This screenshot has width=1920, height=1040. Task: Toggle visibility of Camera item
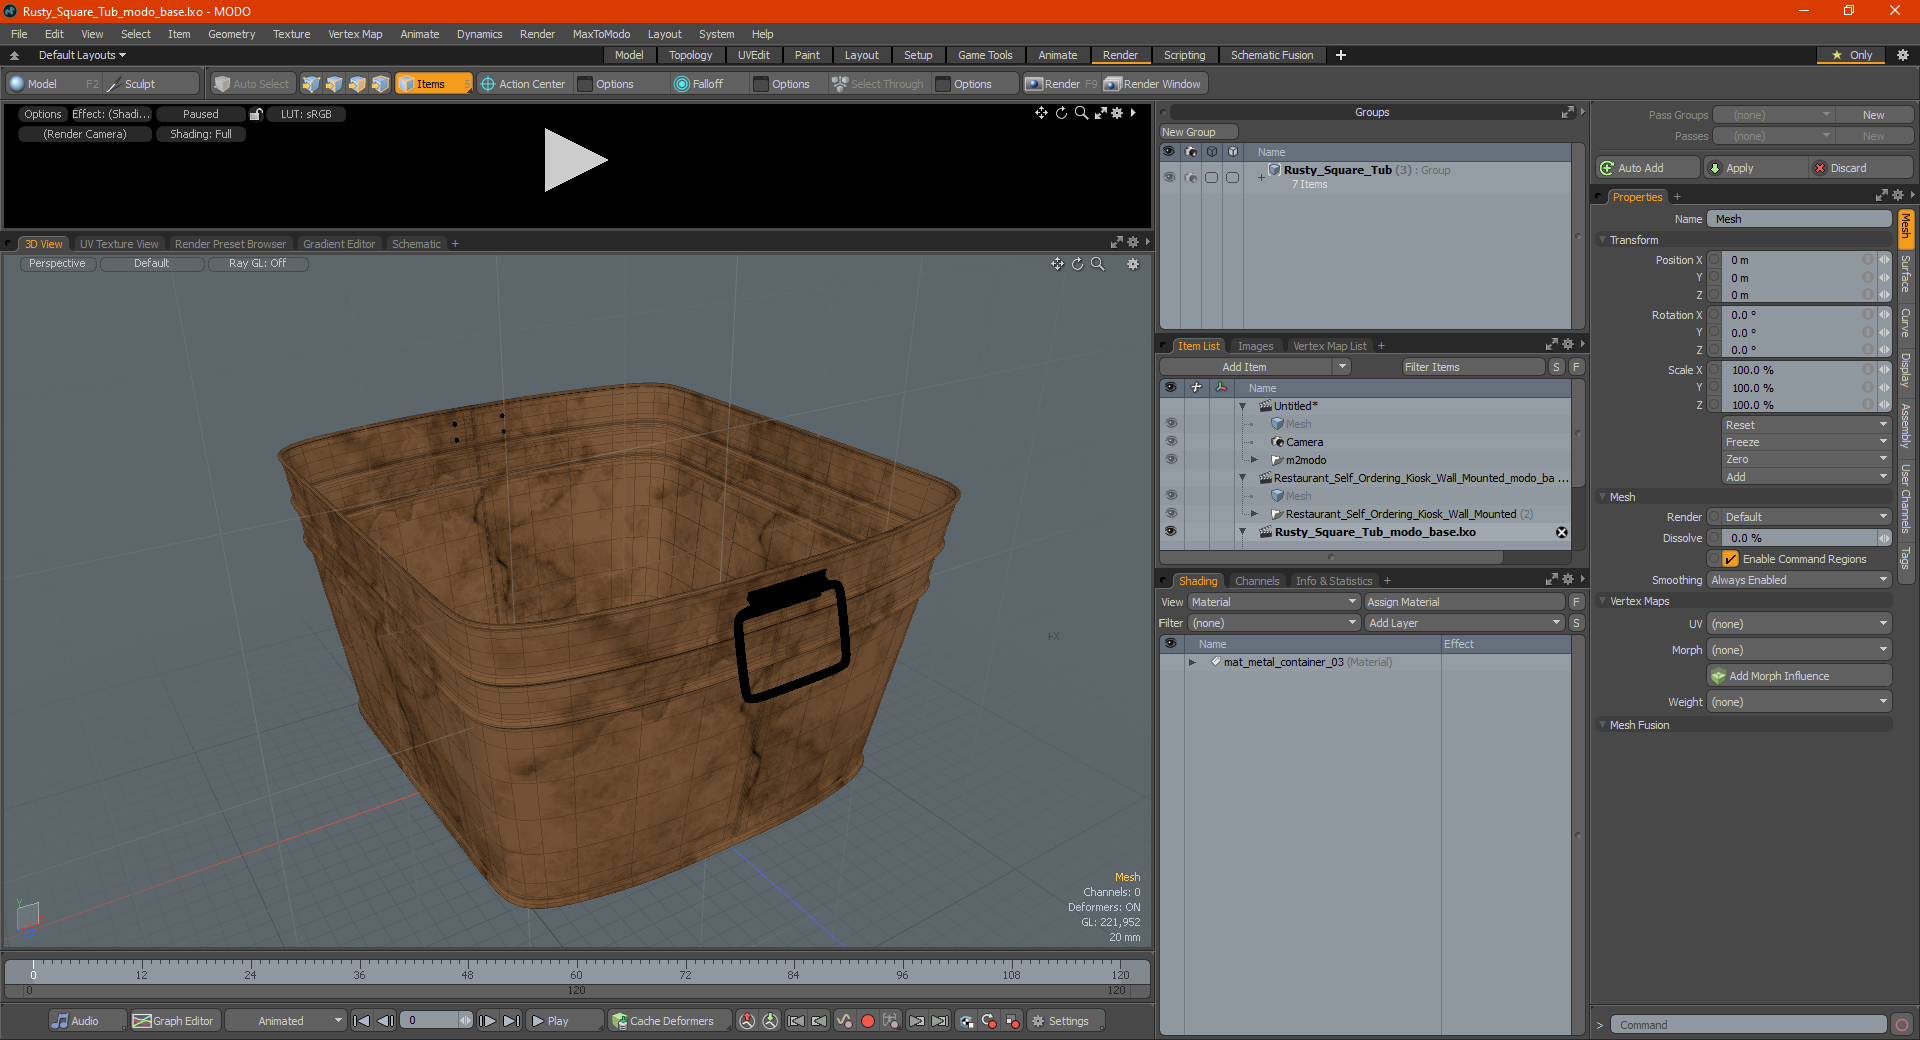coord(1171,441)
